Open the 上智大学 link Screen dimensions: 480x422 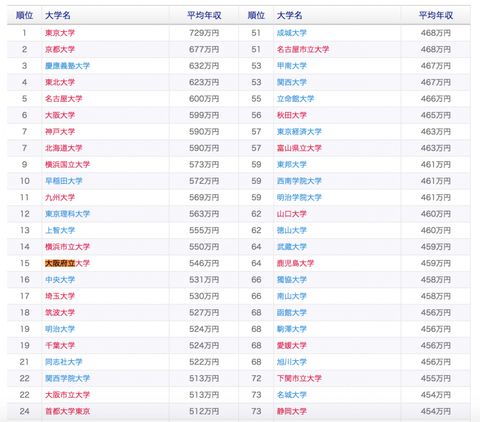[60, 230]
